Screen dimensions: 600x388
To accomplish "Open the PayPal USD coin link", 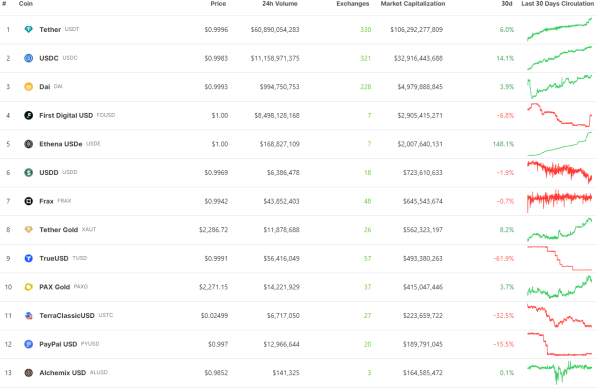I will click(x=58, y=344).
